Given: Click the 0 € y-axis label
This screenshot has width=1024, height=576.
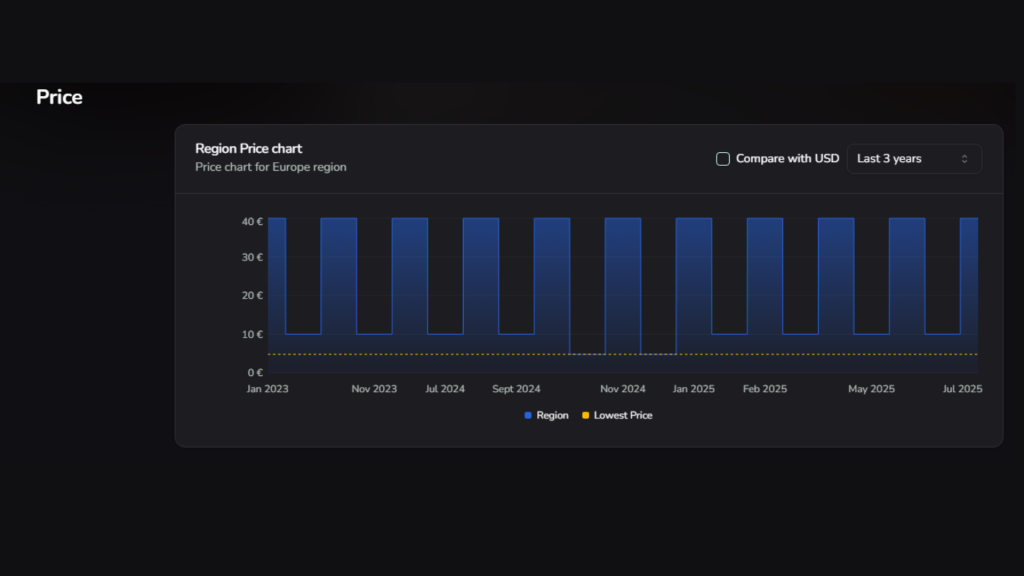Looking at the screenshot, I should (x=254, y=373).
